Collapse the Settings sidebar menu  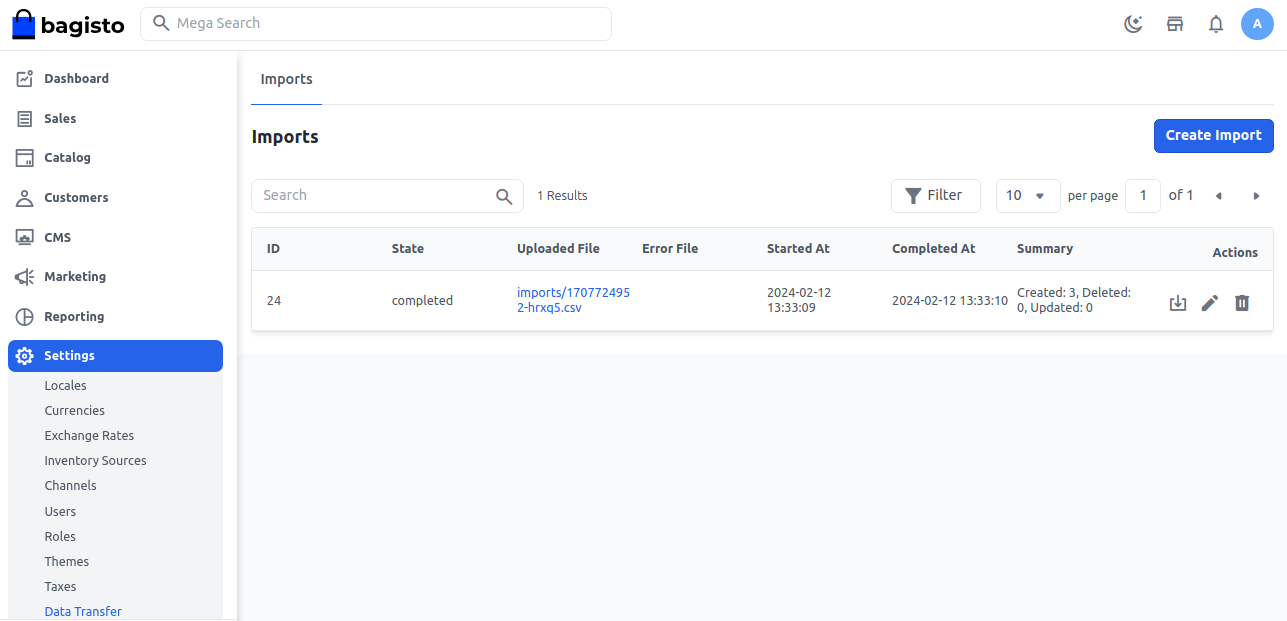point(69,355)
